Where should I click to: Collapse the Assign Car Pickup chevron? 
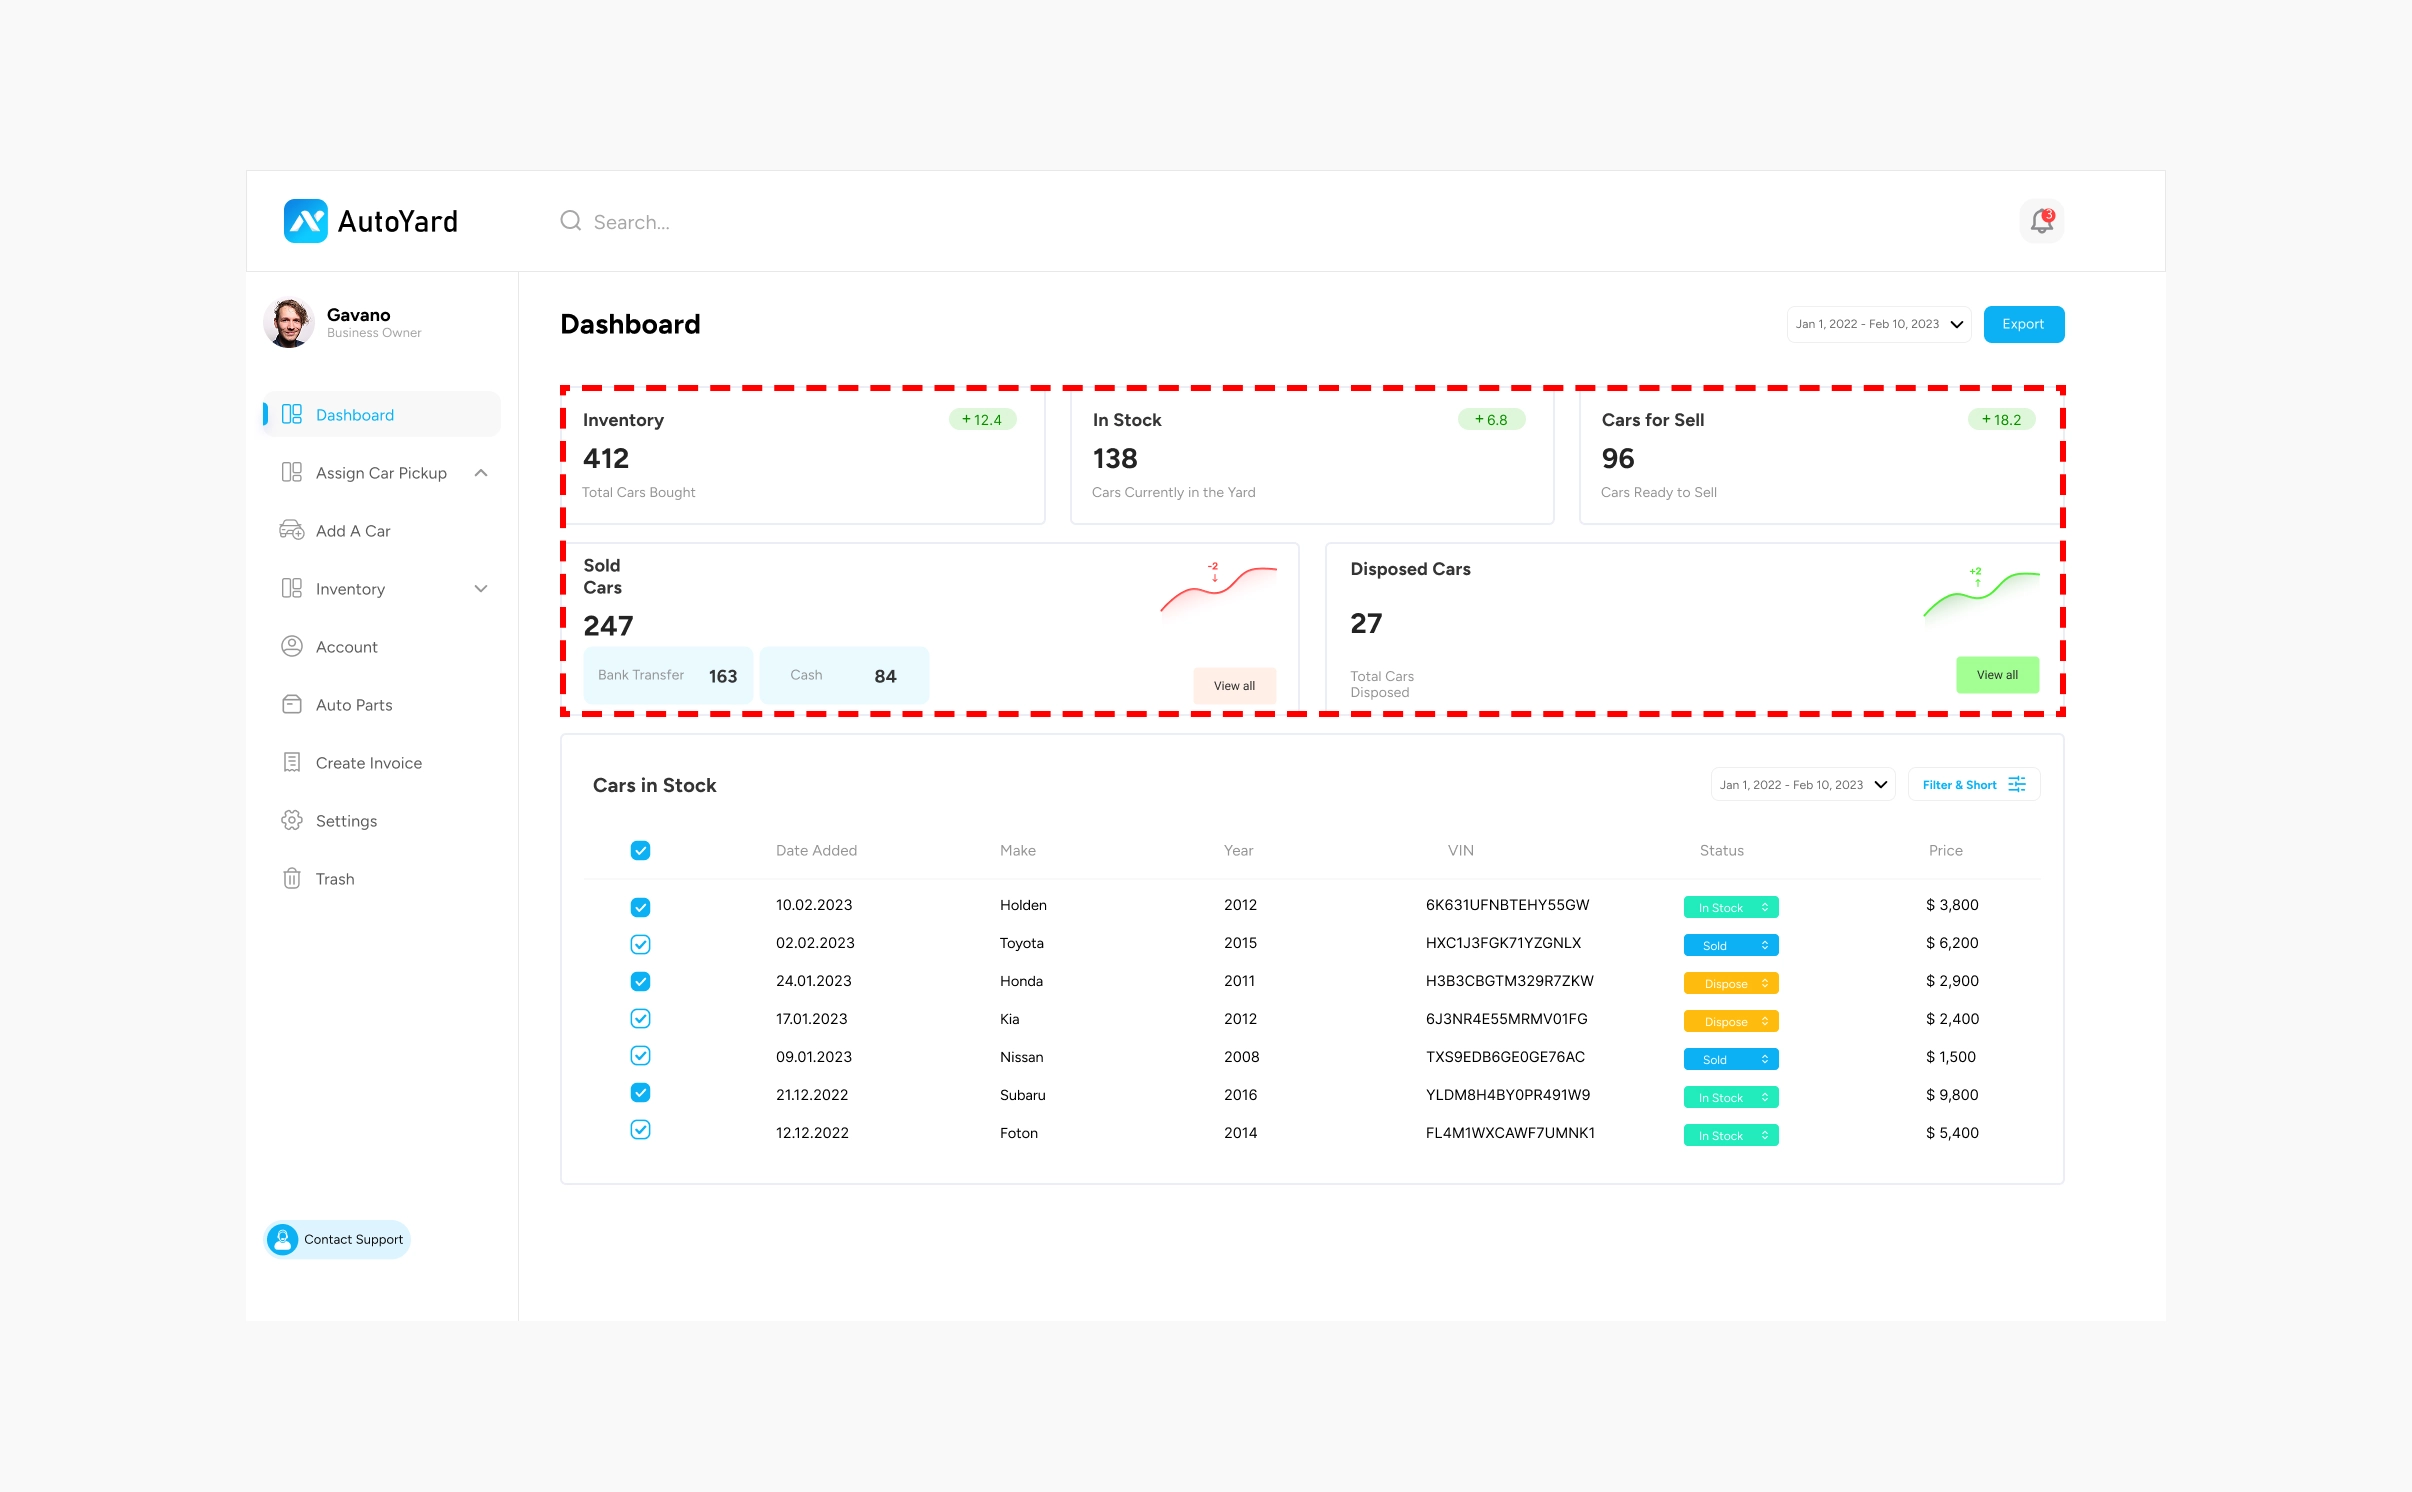pyautogui.click(x=481, y=472)
